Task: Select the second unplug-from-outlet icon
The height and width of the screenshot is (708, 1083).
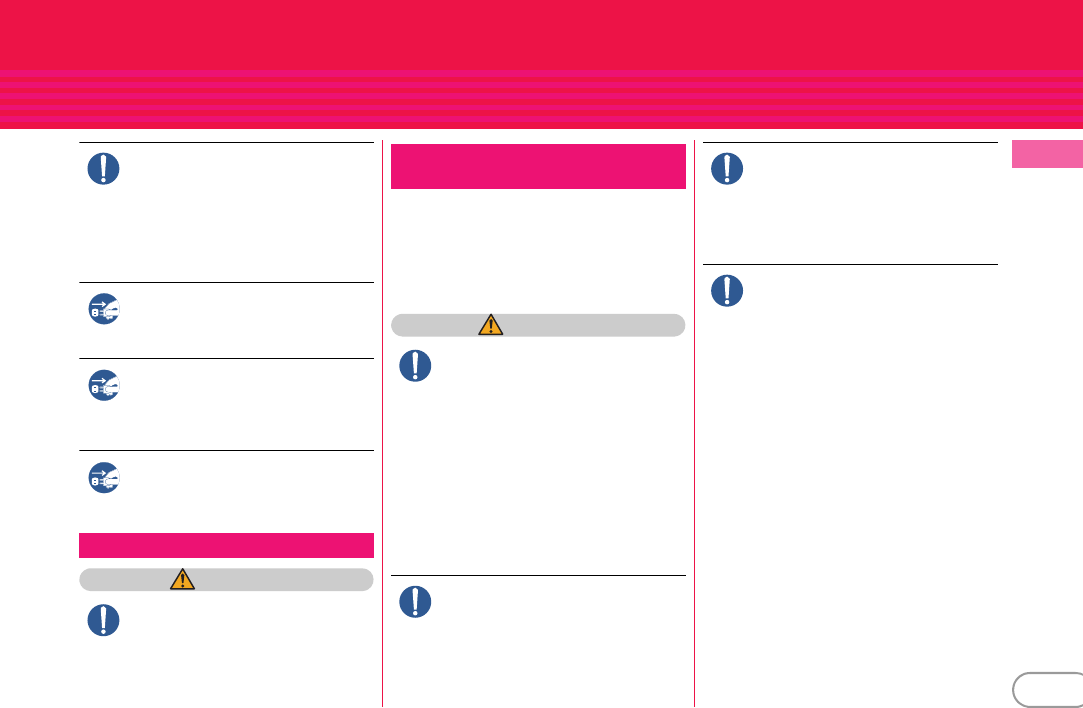Action: tap(104, 385)
